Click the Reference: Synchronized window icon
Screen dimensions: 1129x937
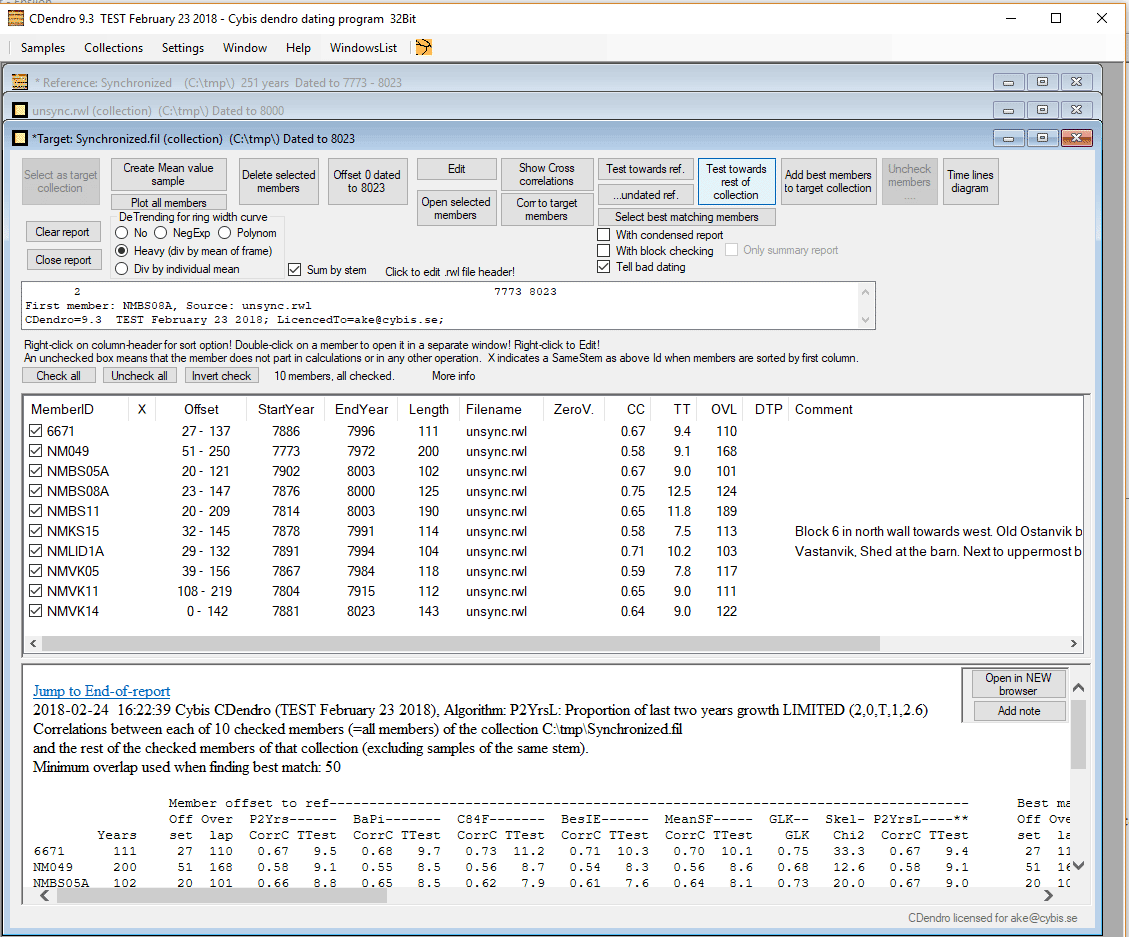point(20,82)
